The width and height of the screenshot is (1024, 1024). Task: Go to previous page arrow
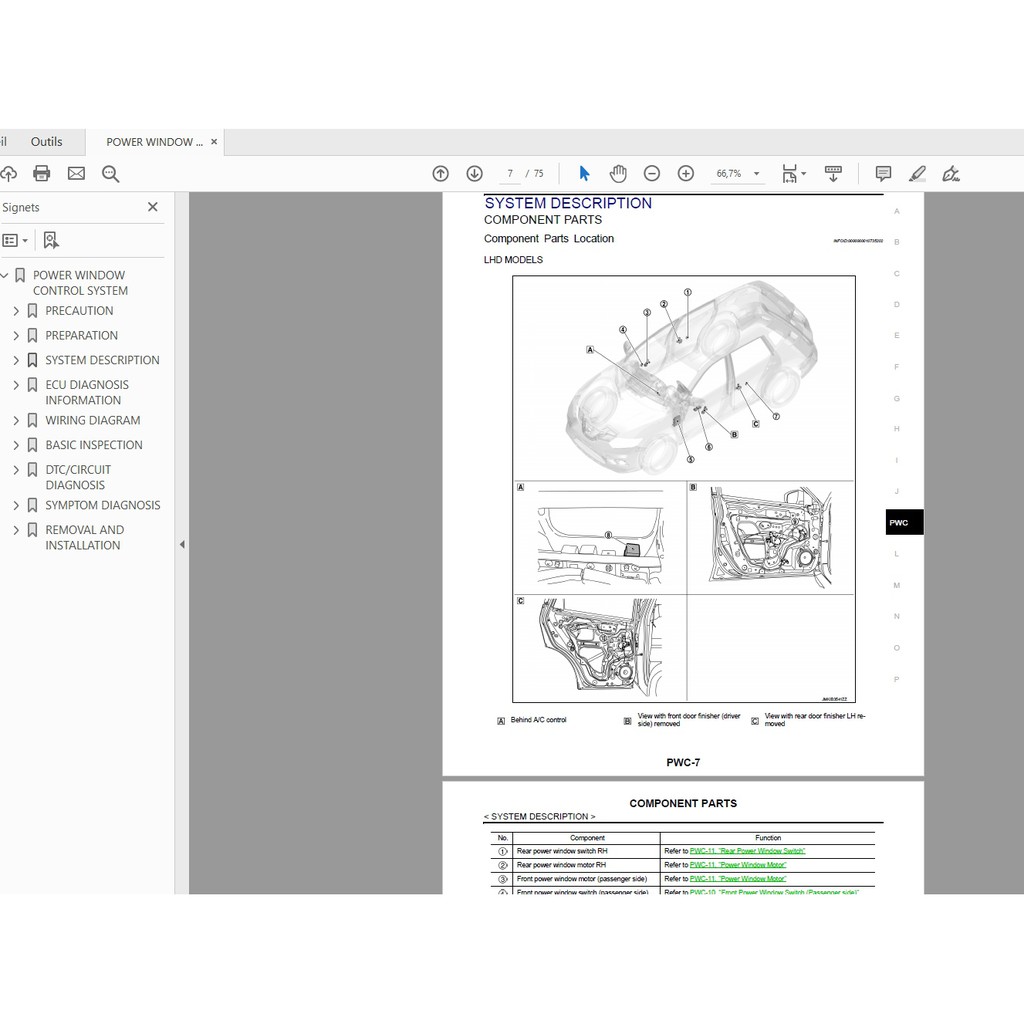point(440,174)
